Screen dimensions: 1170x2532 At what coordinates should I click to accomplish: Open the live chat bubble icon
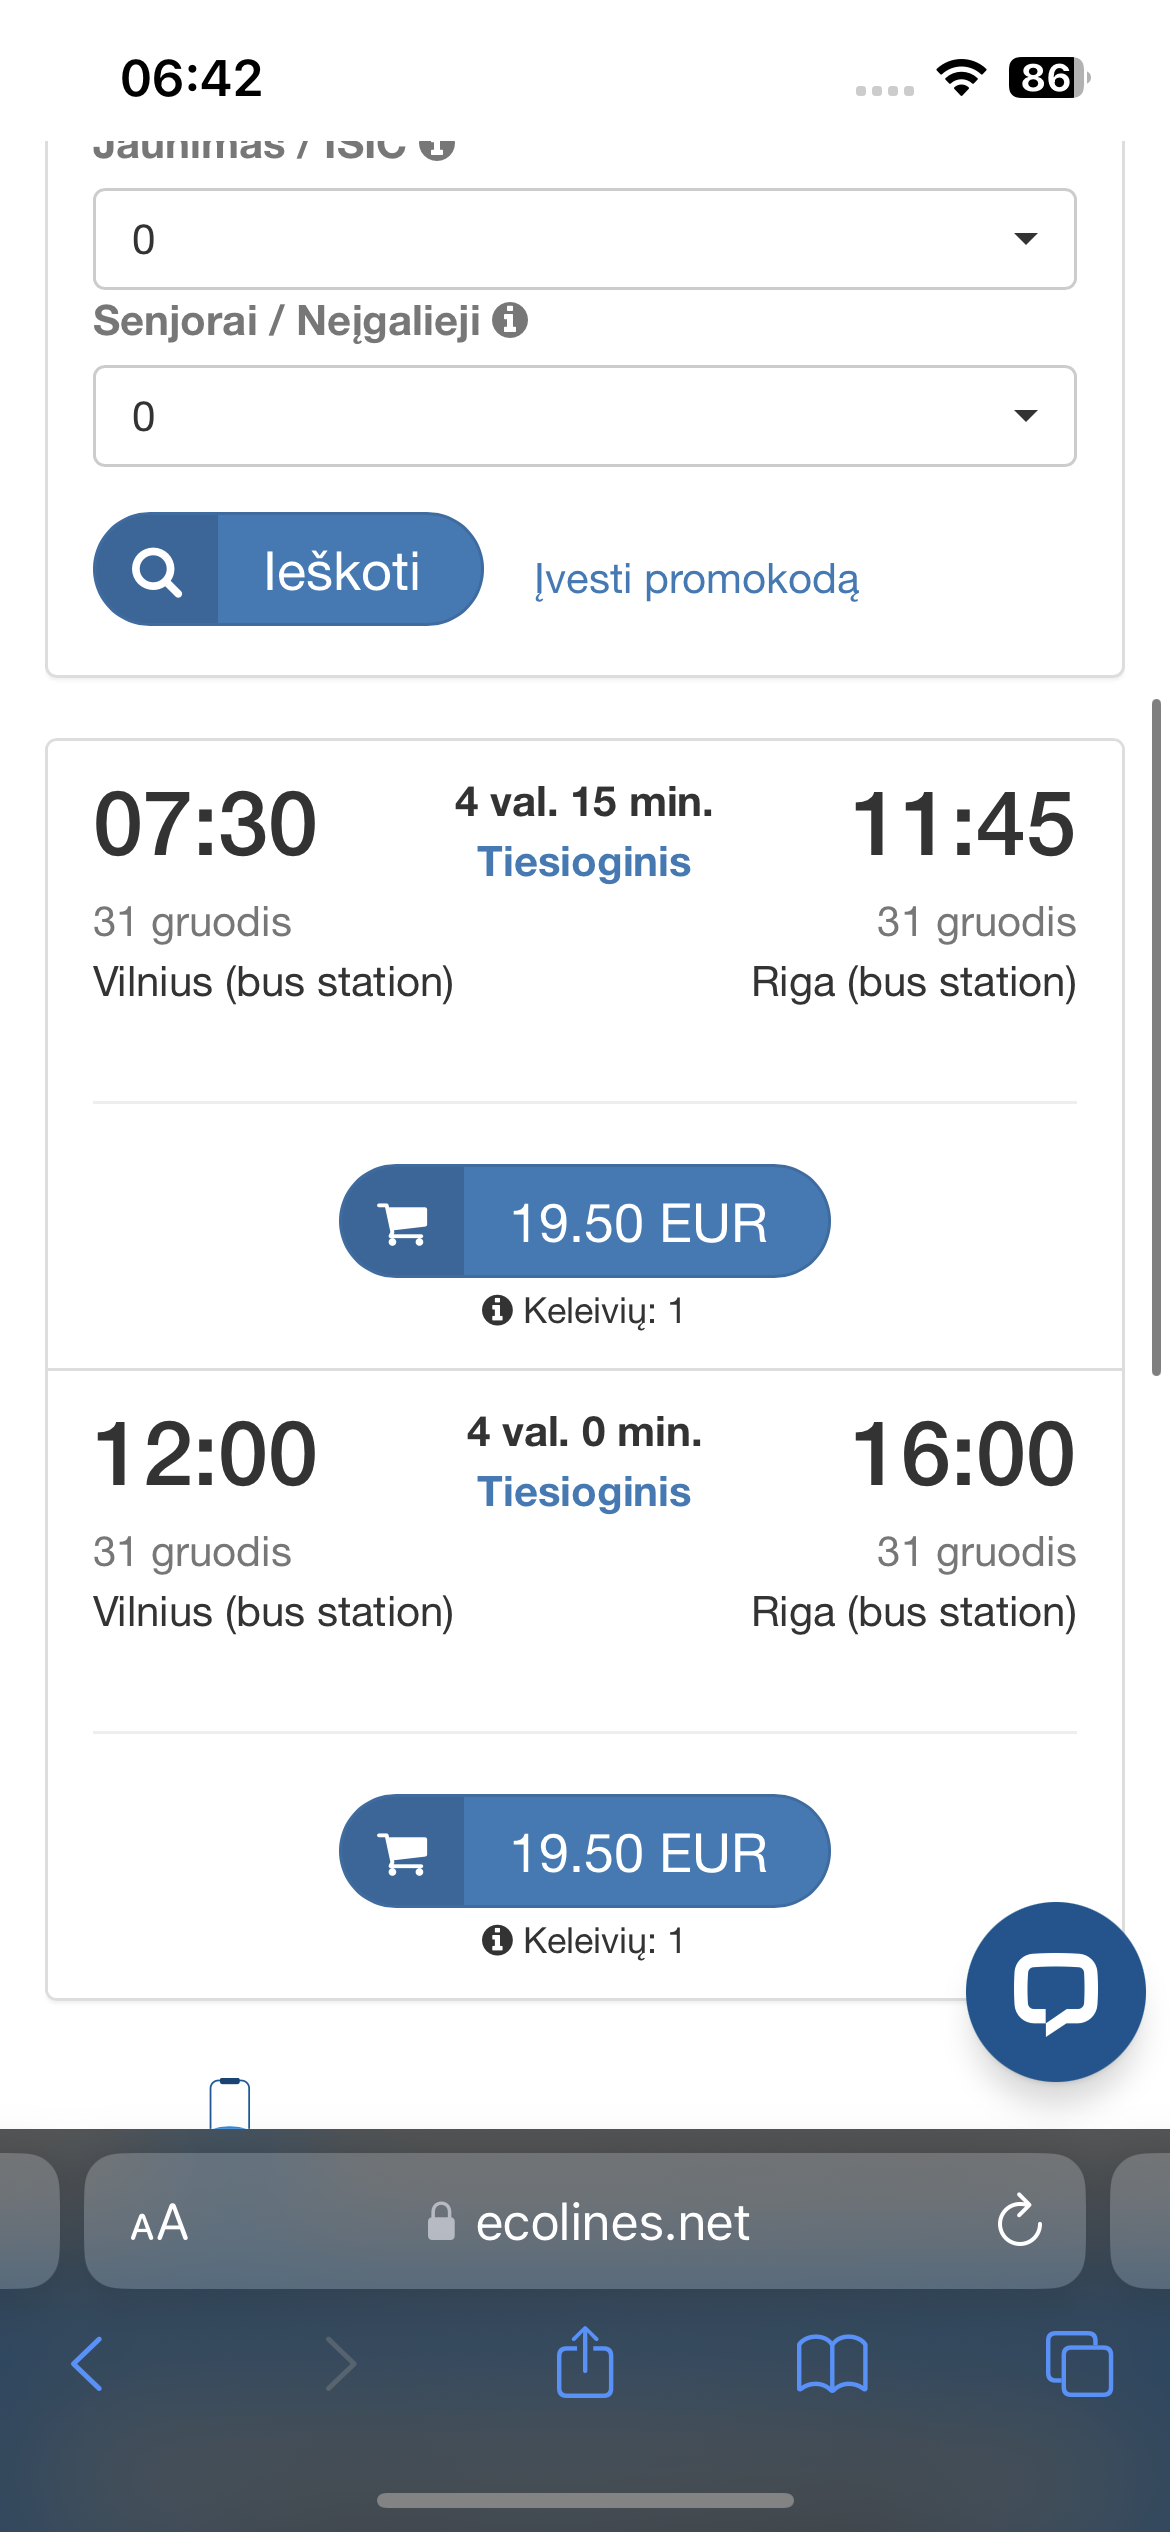click(x=1055, y=1991)
